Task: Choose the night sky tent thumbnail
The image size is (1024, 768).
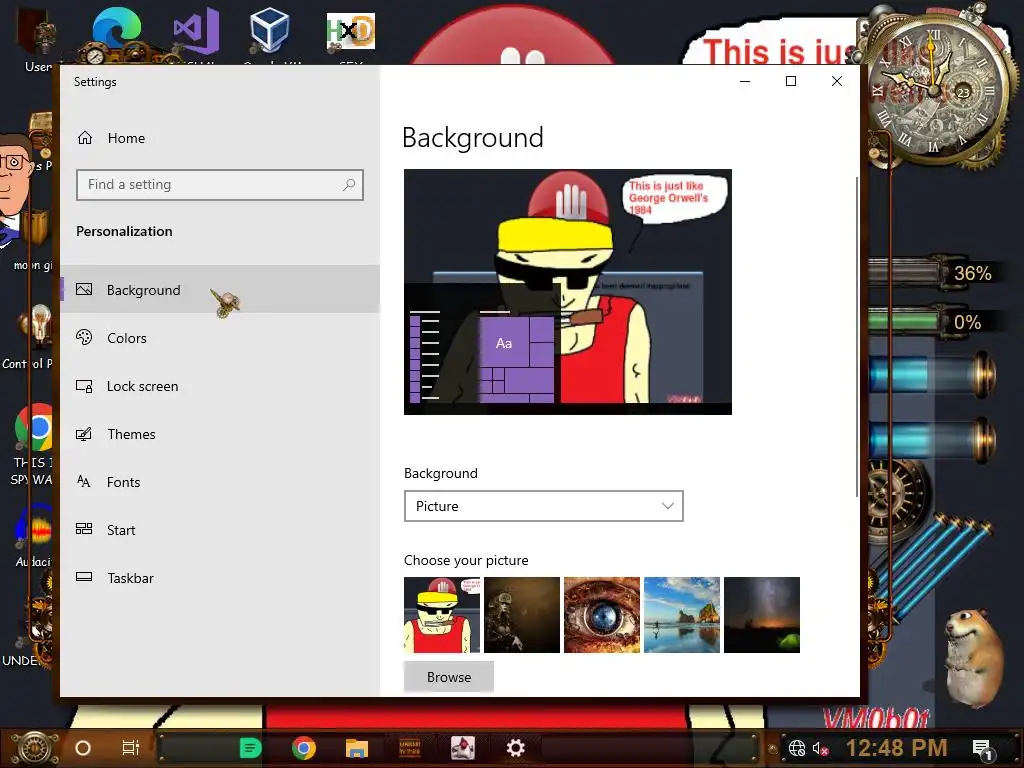Action: pos(761,615)
